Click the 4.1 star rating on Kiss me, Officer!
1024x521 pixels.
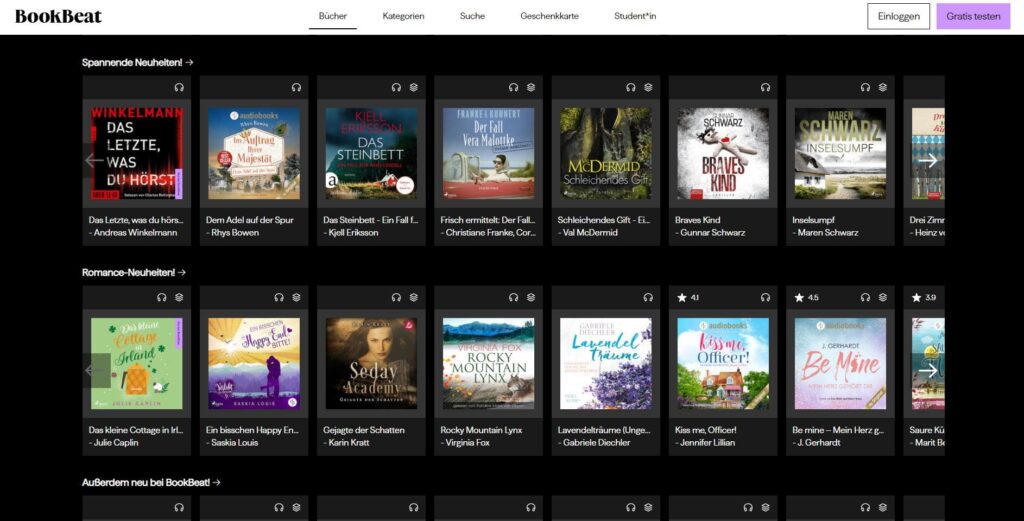click(x=689, y=297)
